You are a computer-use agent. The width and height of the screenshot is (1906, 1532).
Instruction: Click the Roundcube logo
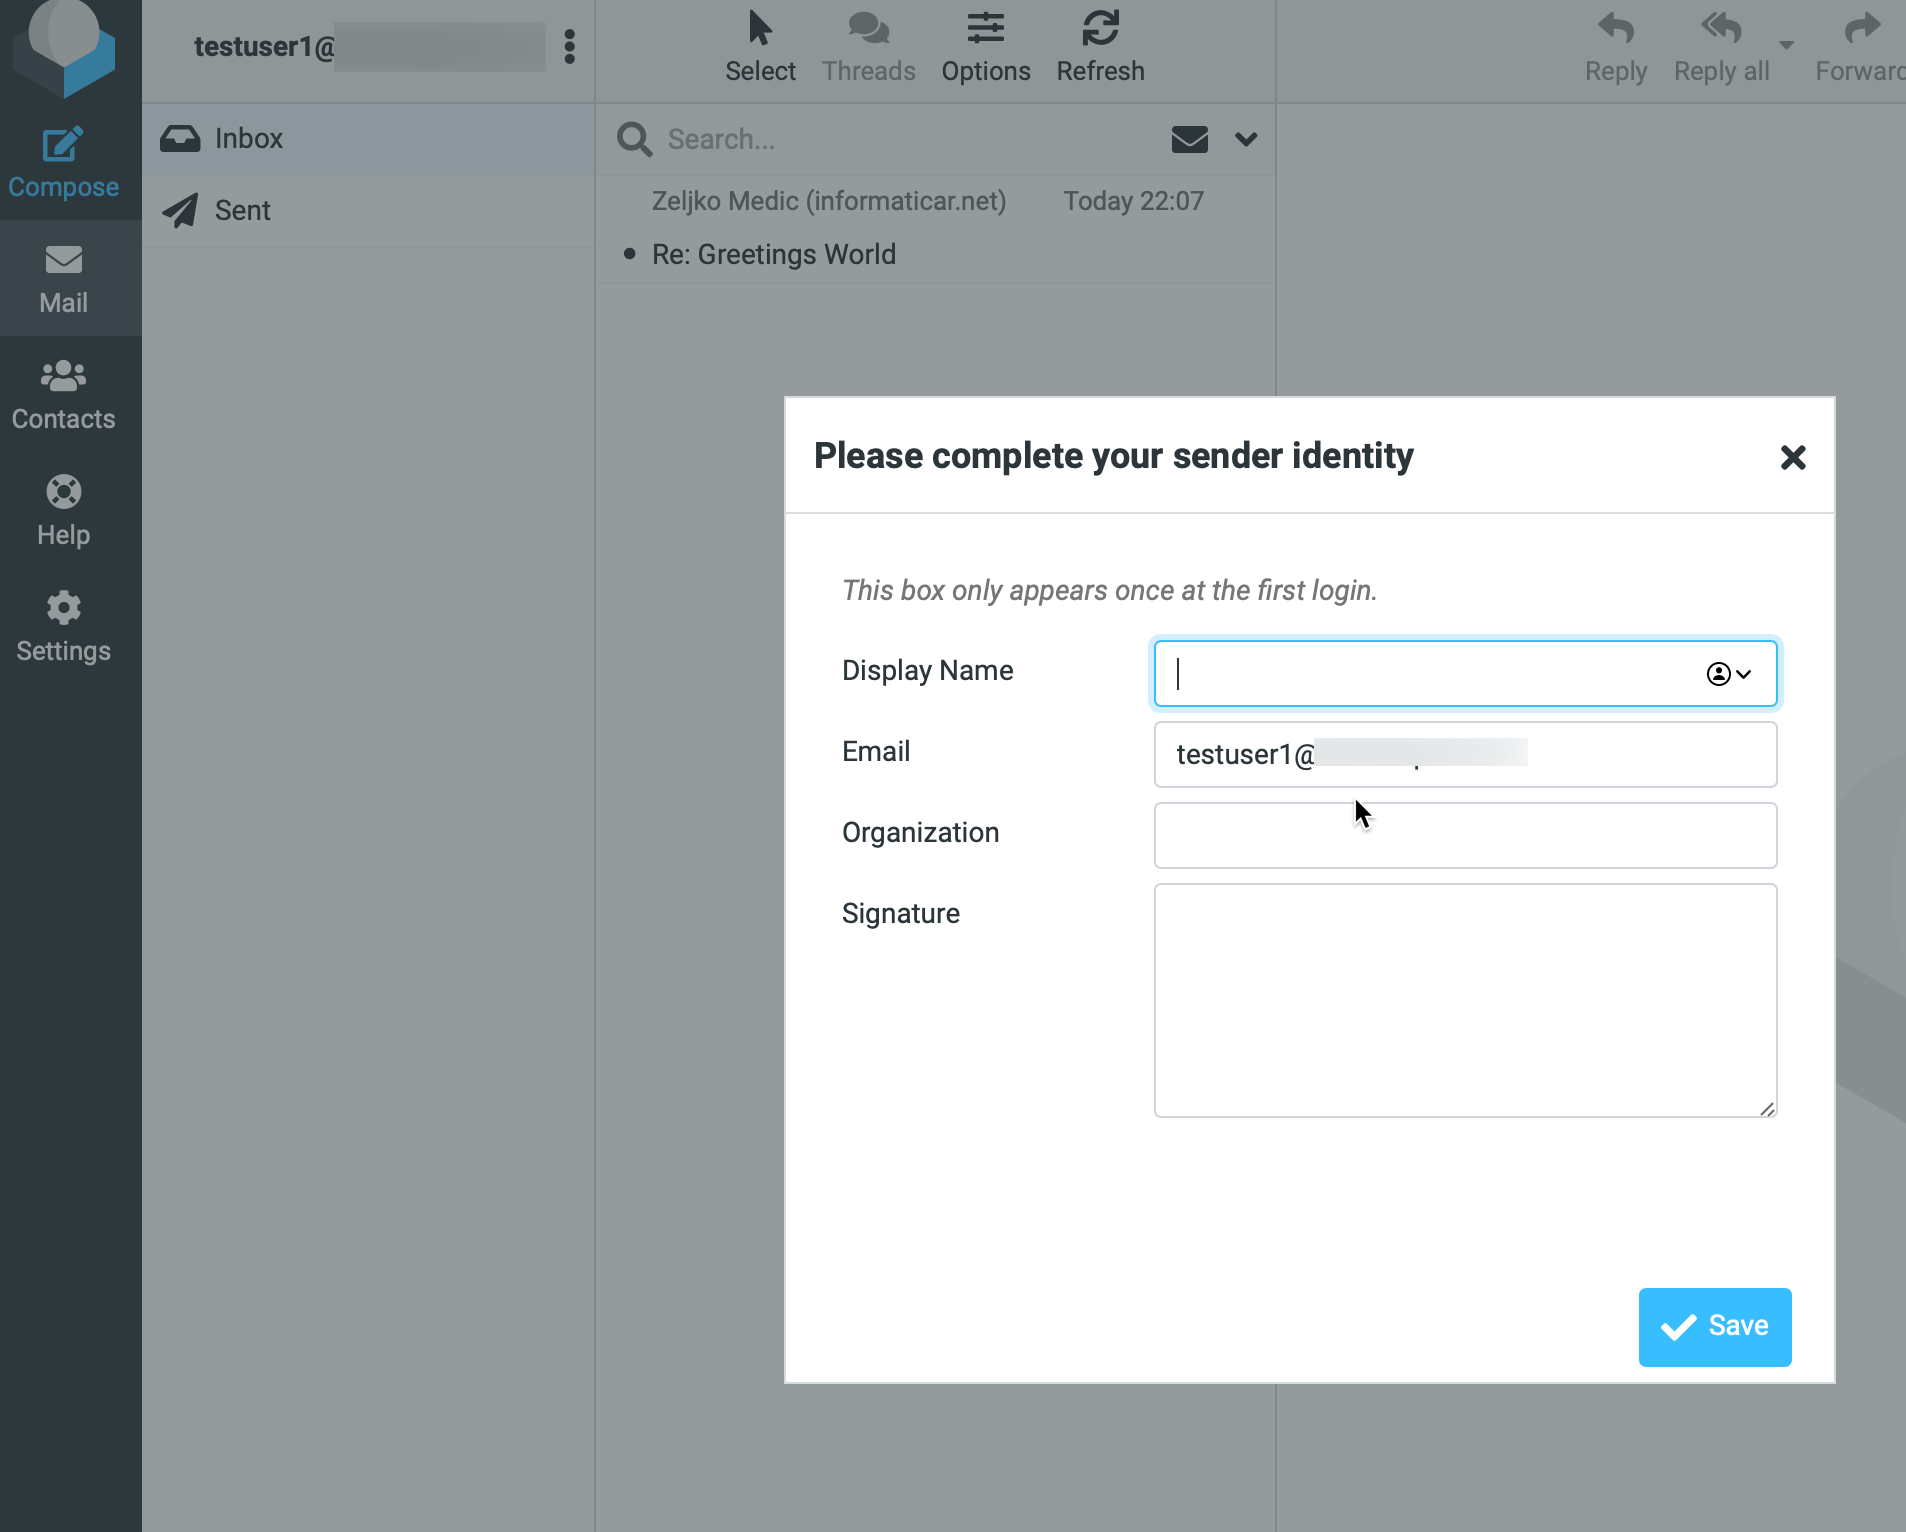(64, 48)
